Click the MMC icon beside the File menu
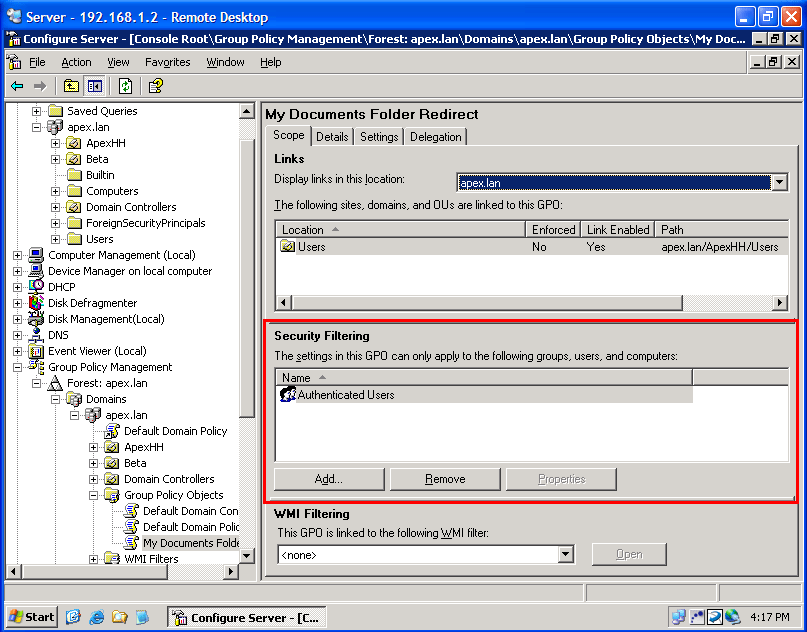This screenshot has width=807, height=632. click(x=14, y=62)
